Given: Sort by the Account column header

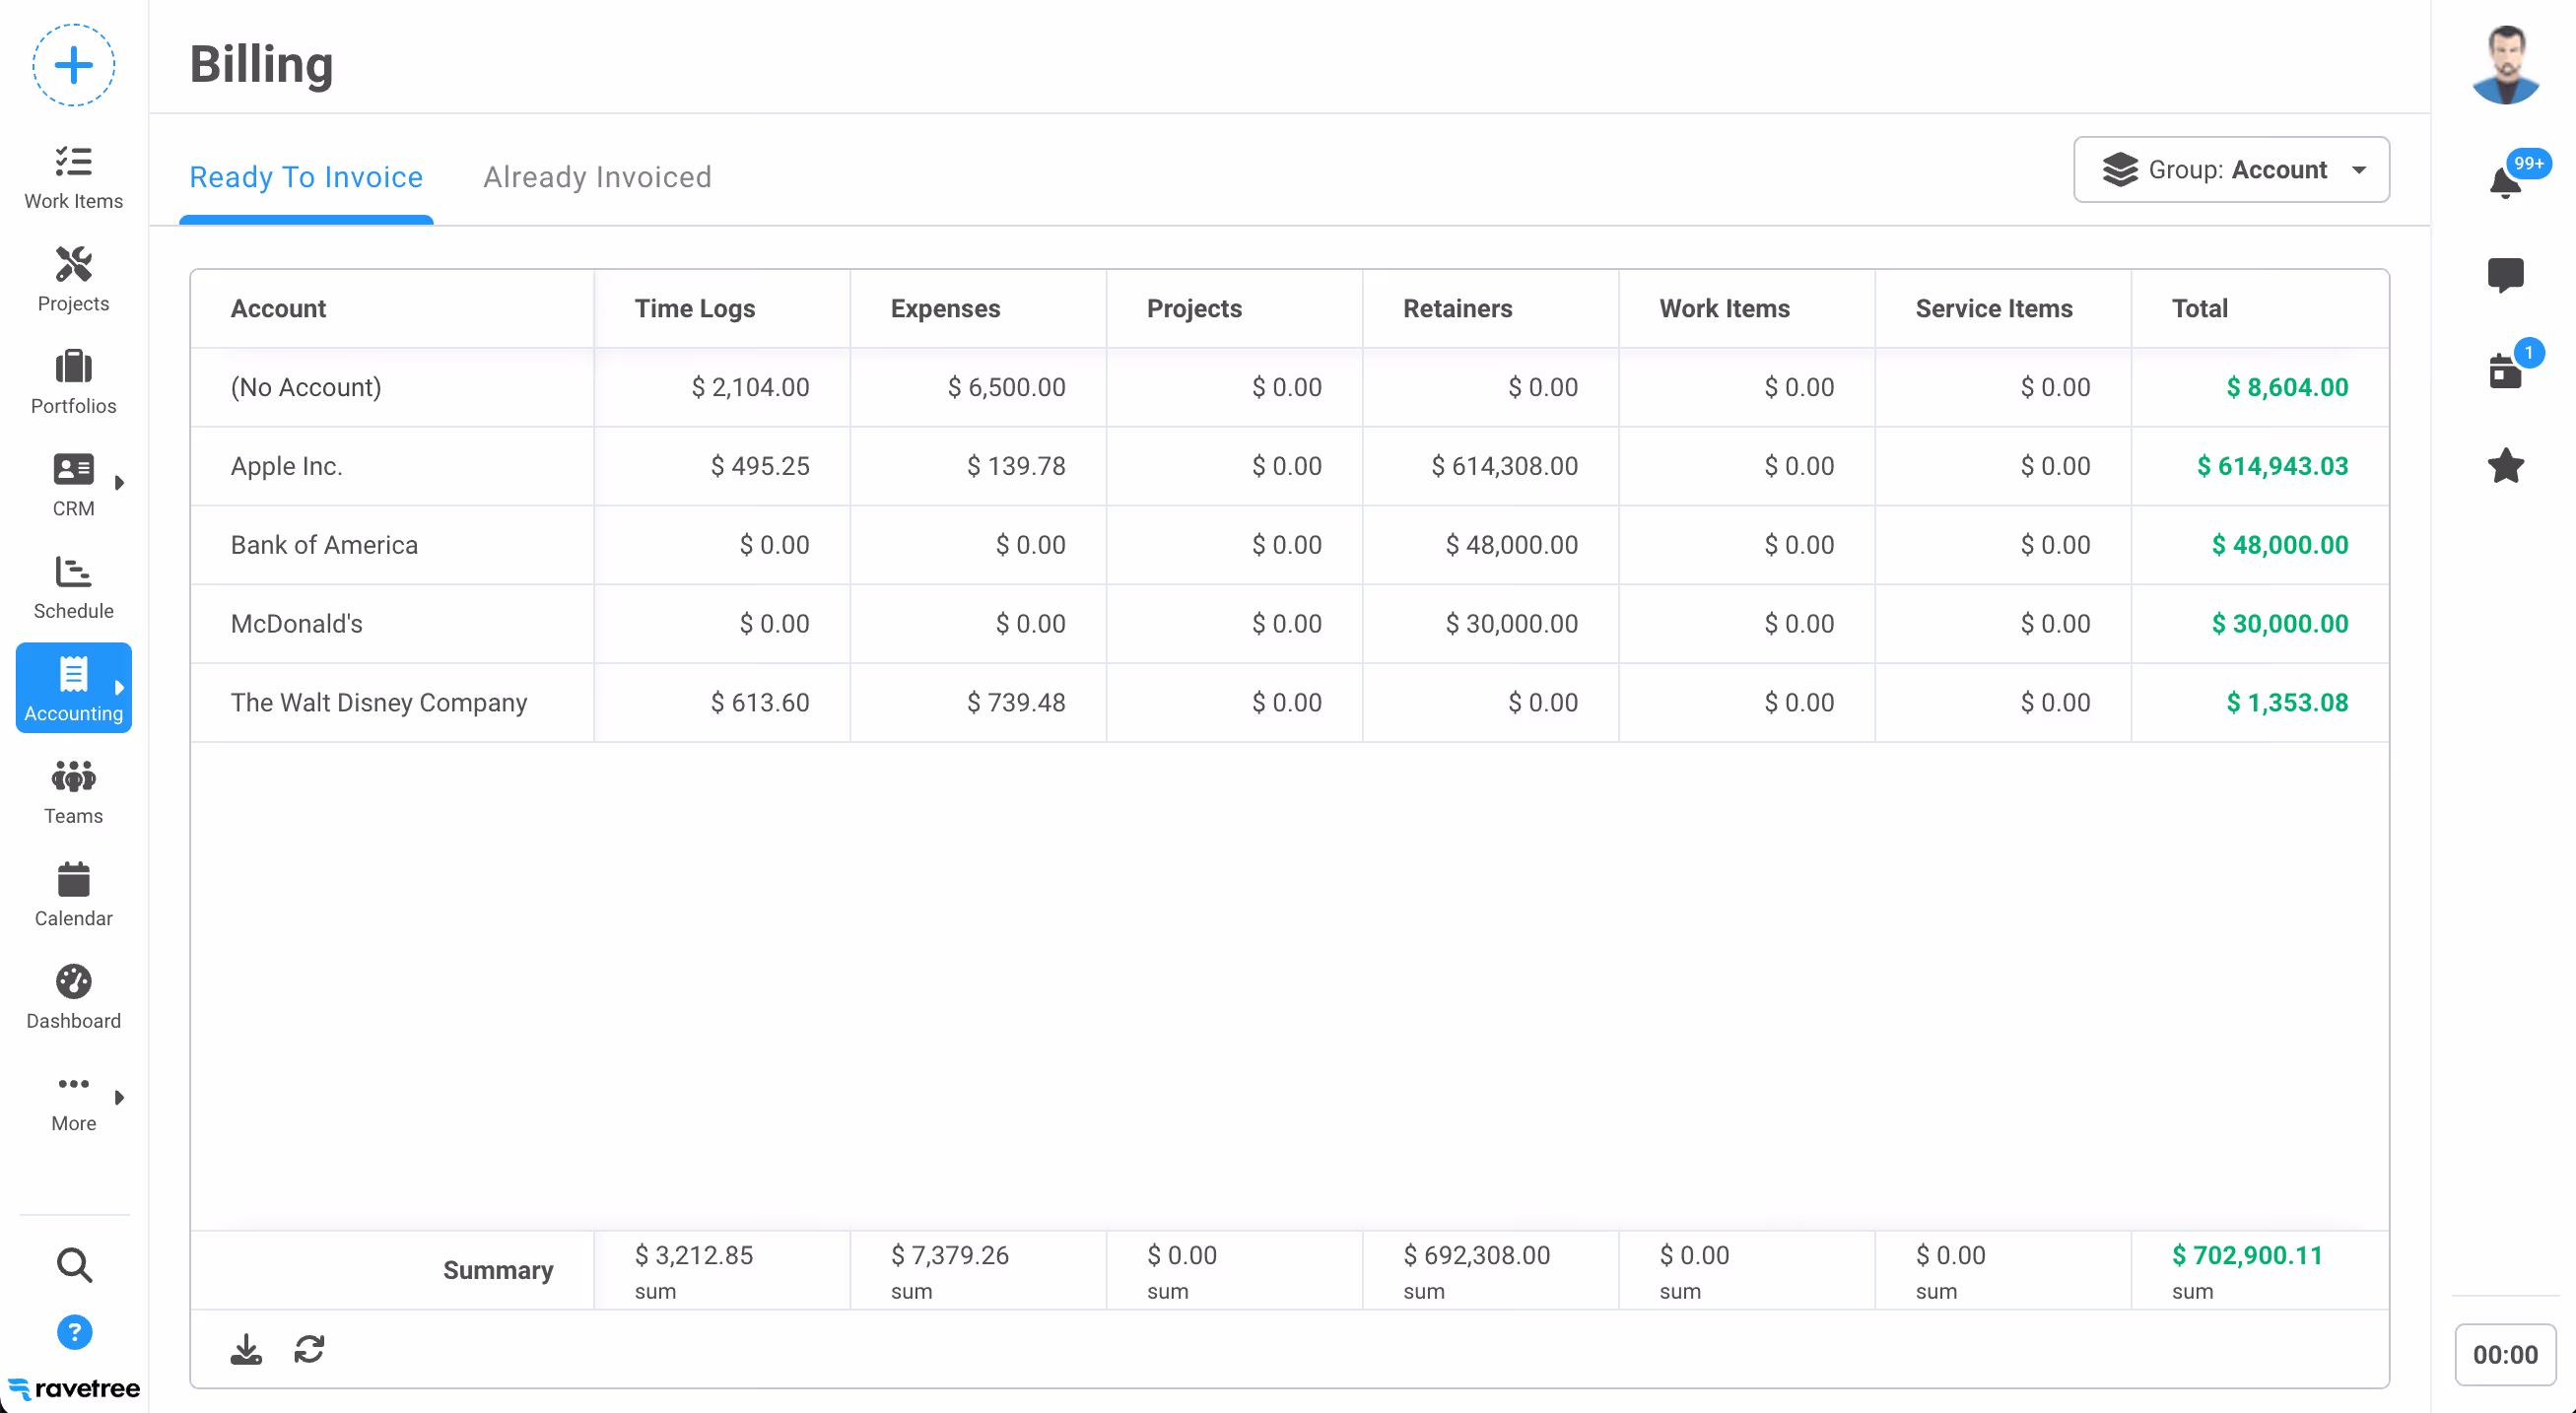Looking at the screenshot, I should click(x=392, y=309).
